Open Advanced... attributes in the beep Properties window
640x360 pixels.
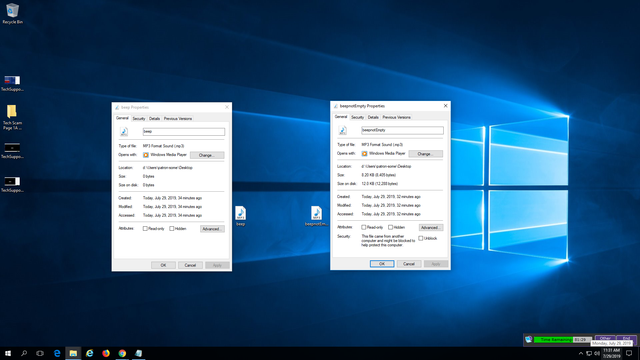tap(212, 229)
